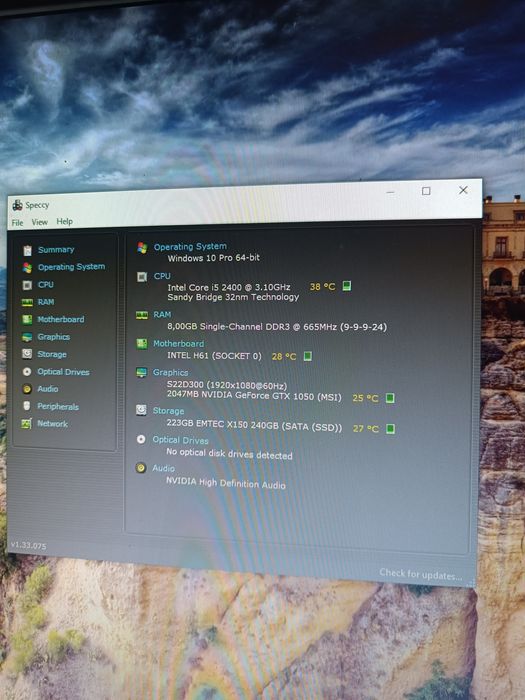Click the Storage hard drive sidebar icon

[27, 354]
